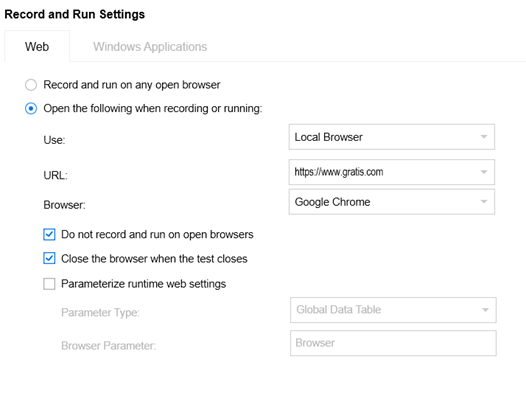Click the 'Close the browser when the test closes' label
Screen dimensions: 526x393
(x=154, y=259)
